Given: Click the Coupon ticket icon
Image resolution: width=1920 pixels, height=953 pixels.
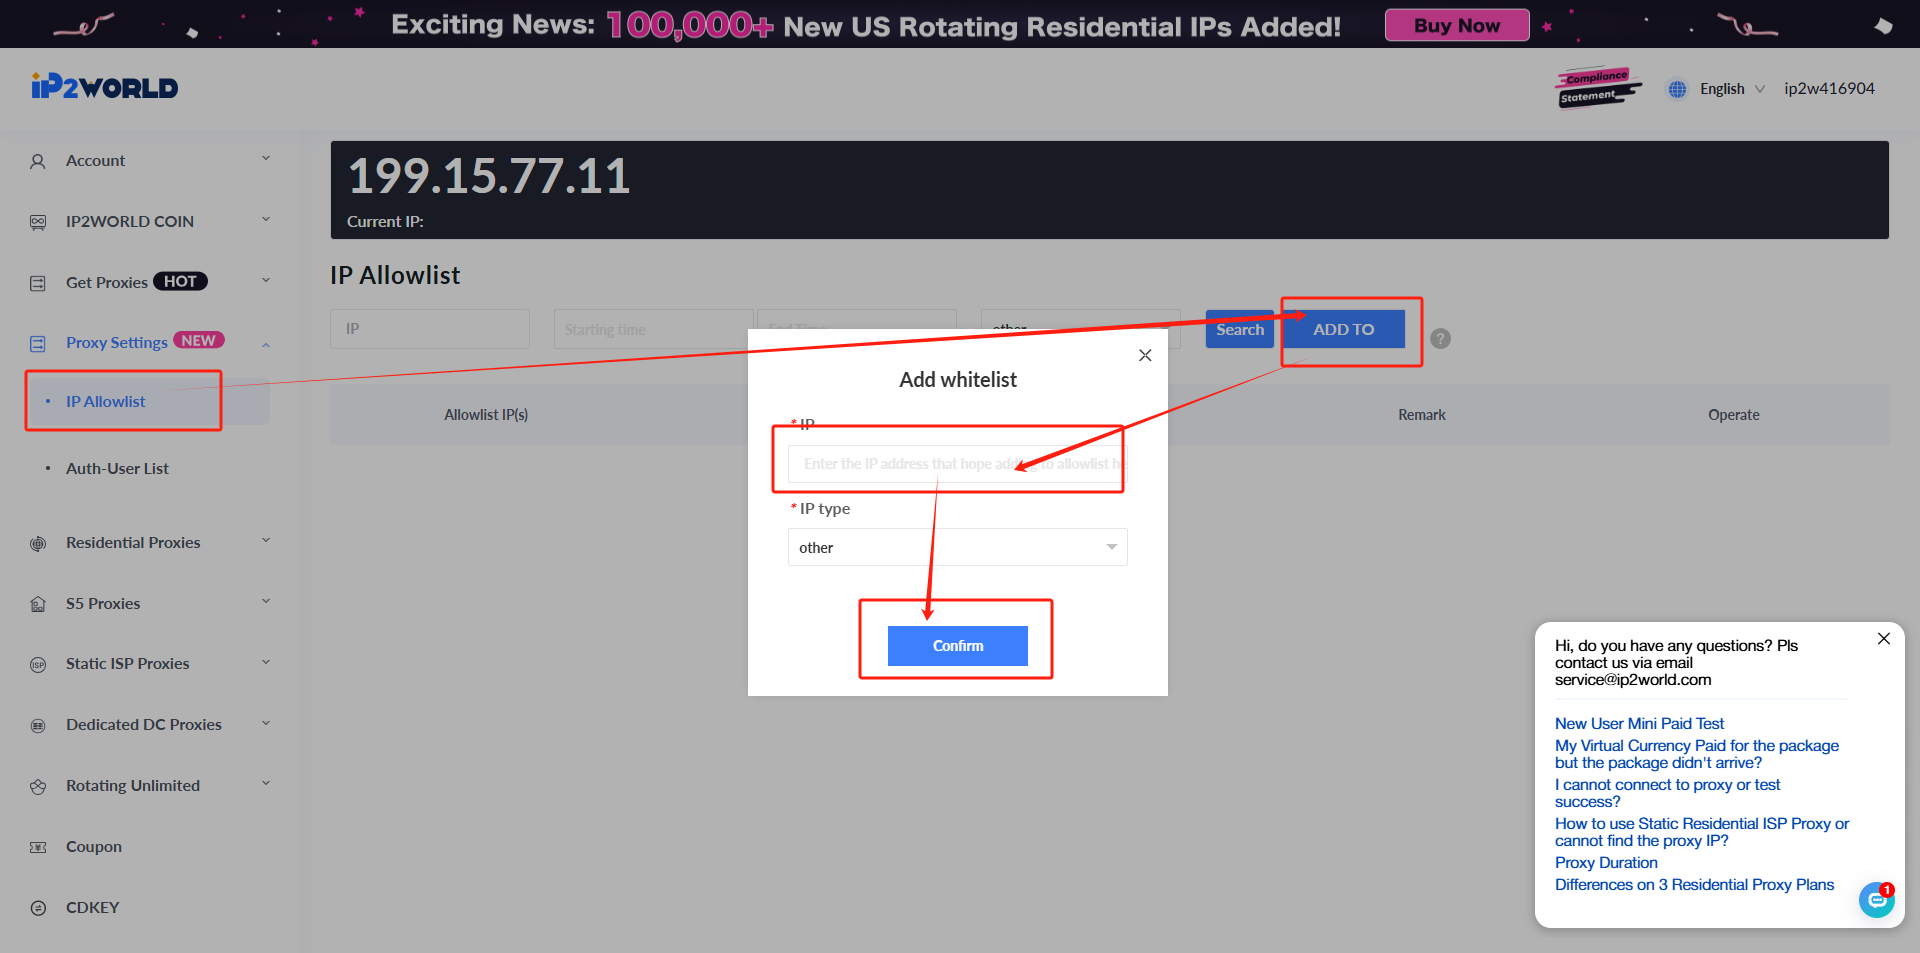Looking at the screenshot, I should point(38,847).
